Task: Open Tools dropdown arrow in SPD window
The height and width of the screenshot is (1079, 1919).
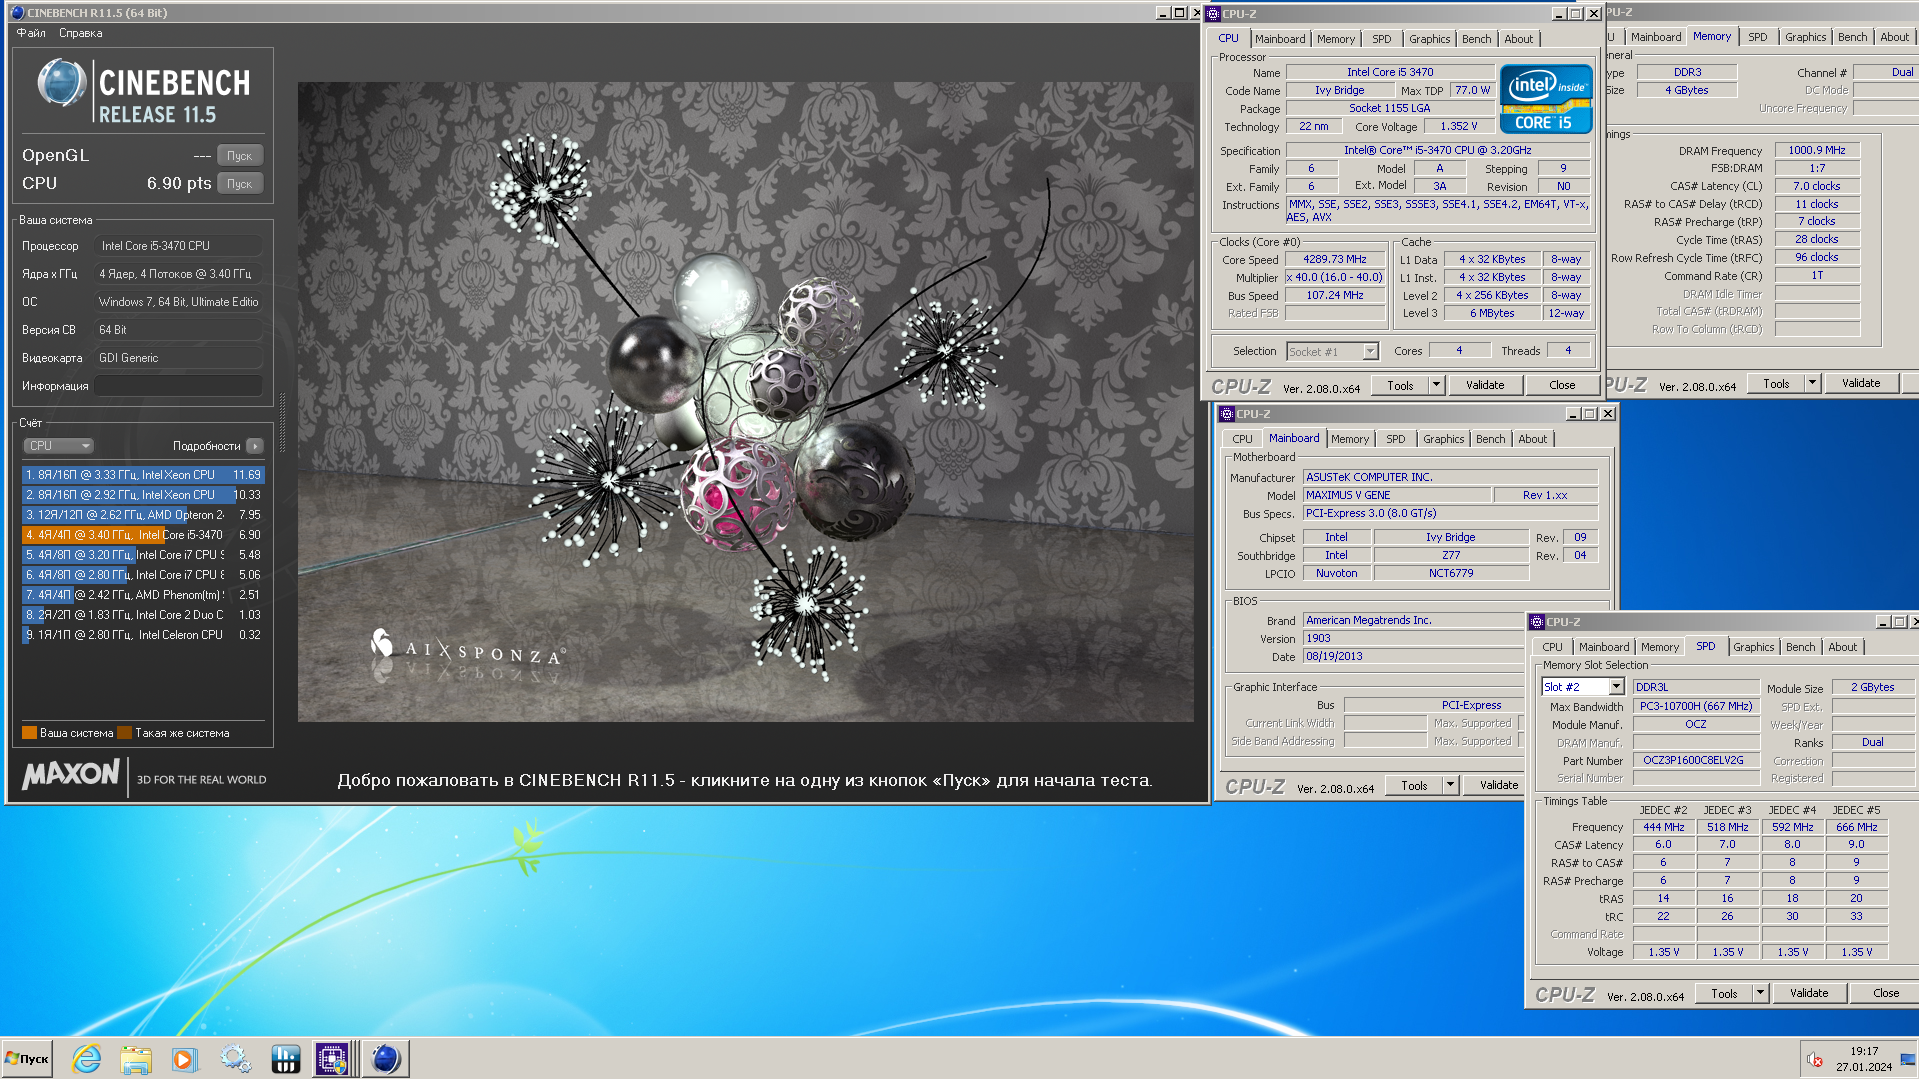Action: pyautogui.click(x=1760, y=993)
